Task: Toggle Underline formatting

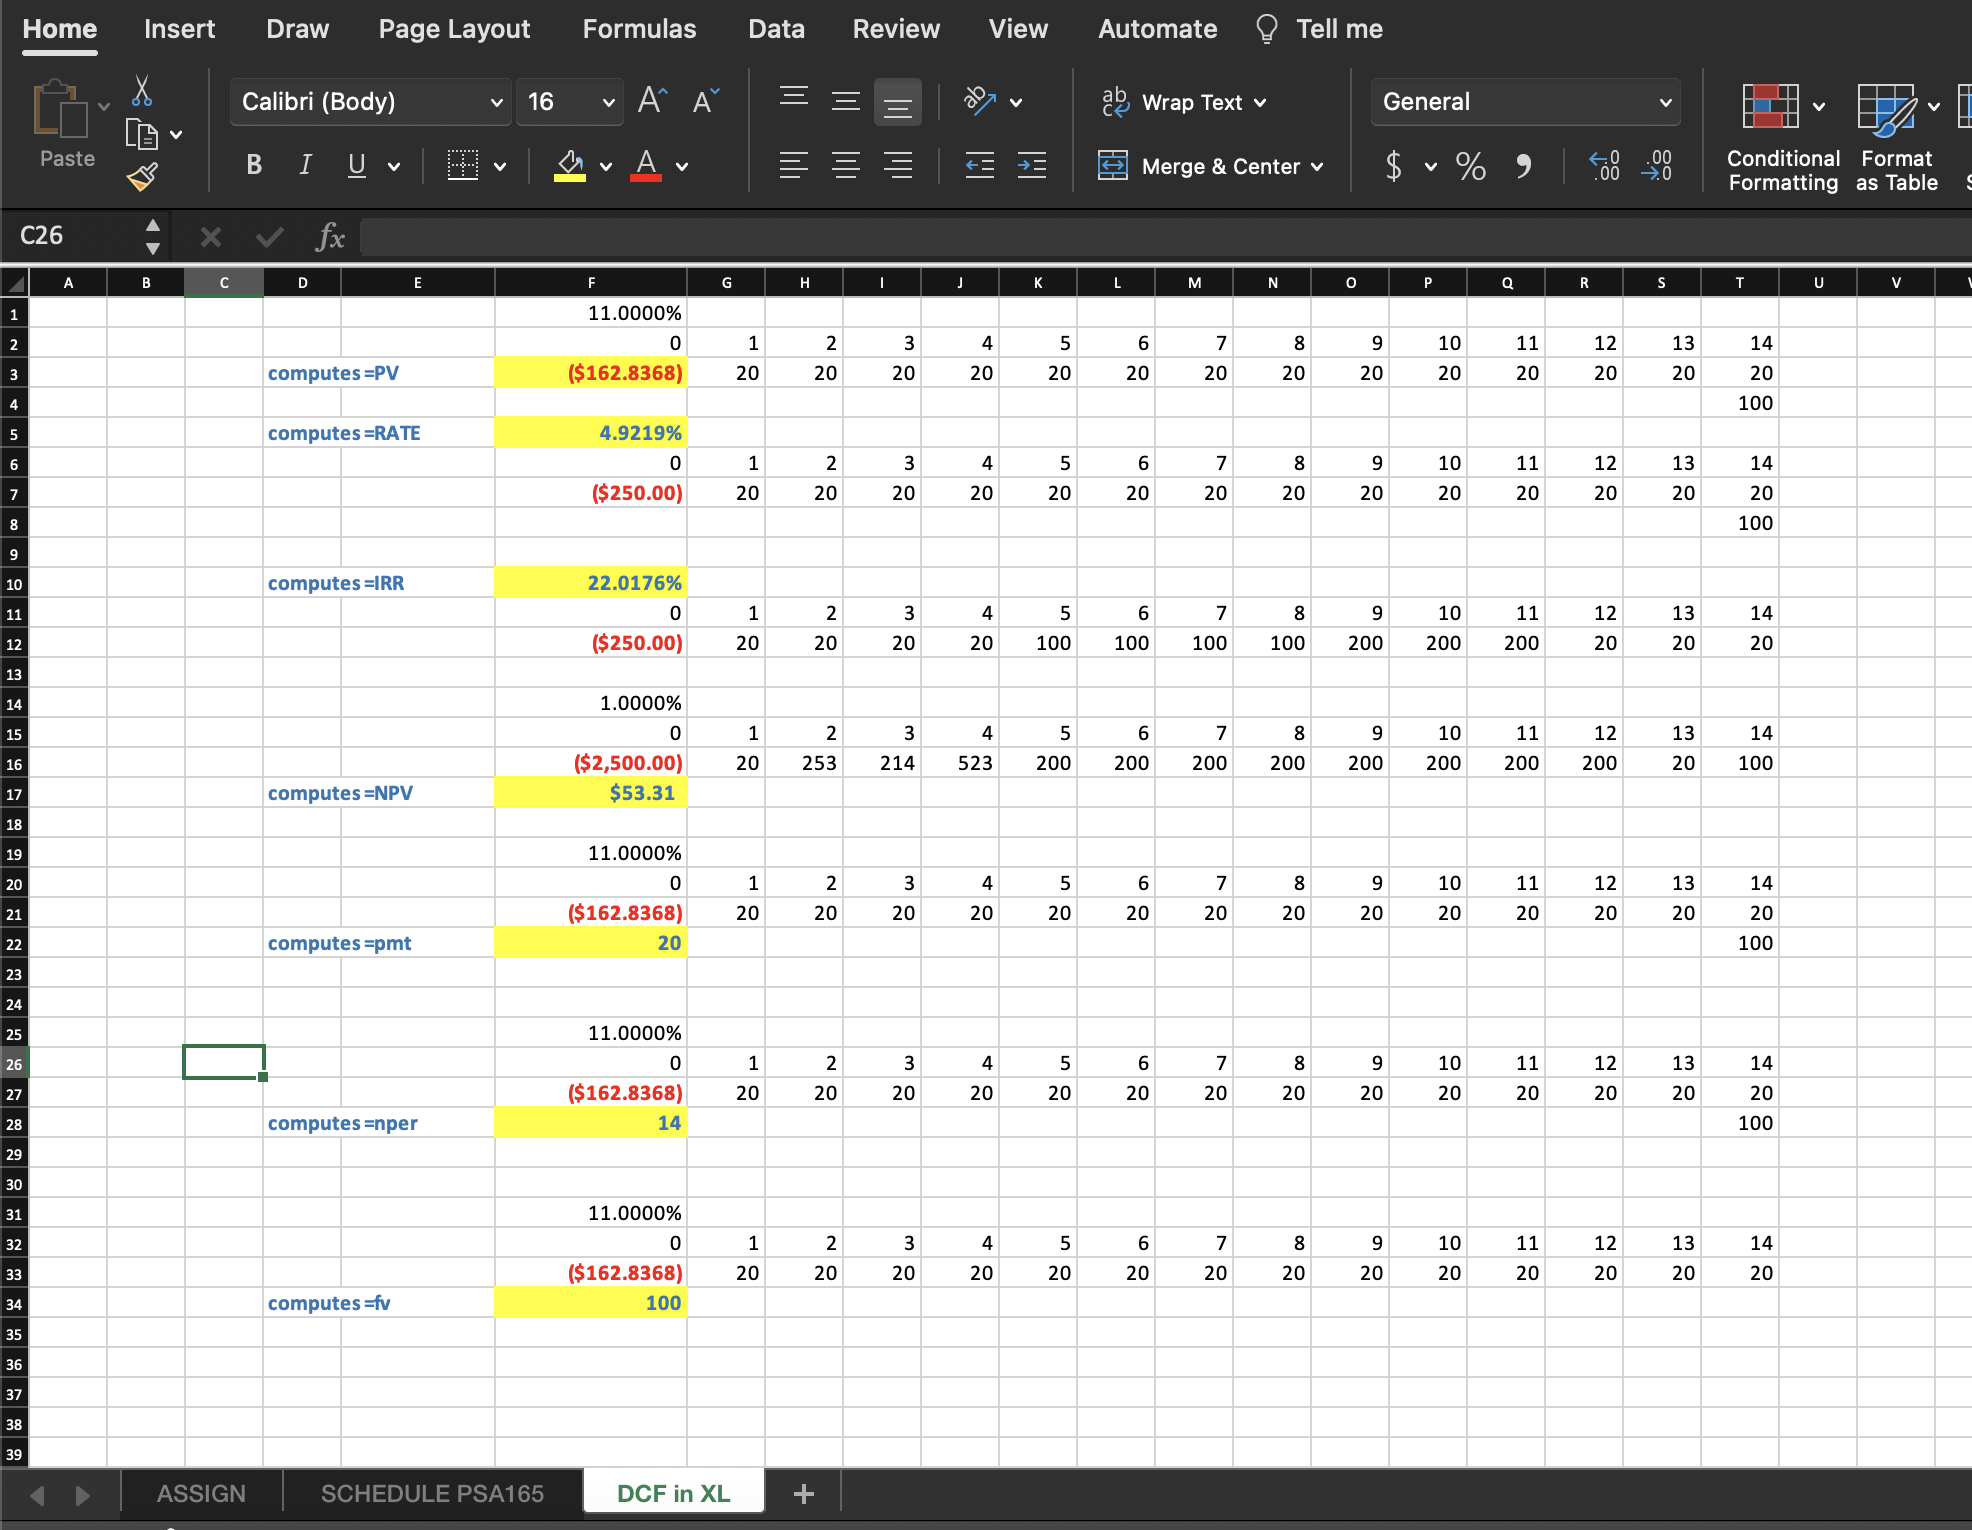Action: 356,166
